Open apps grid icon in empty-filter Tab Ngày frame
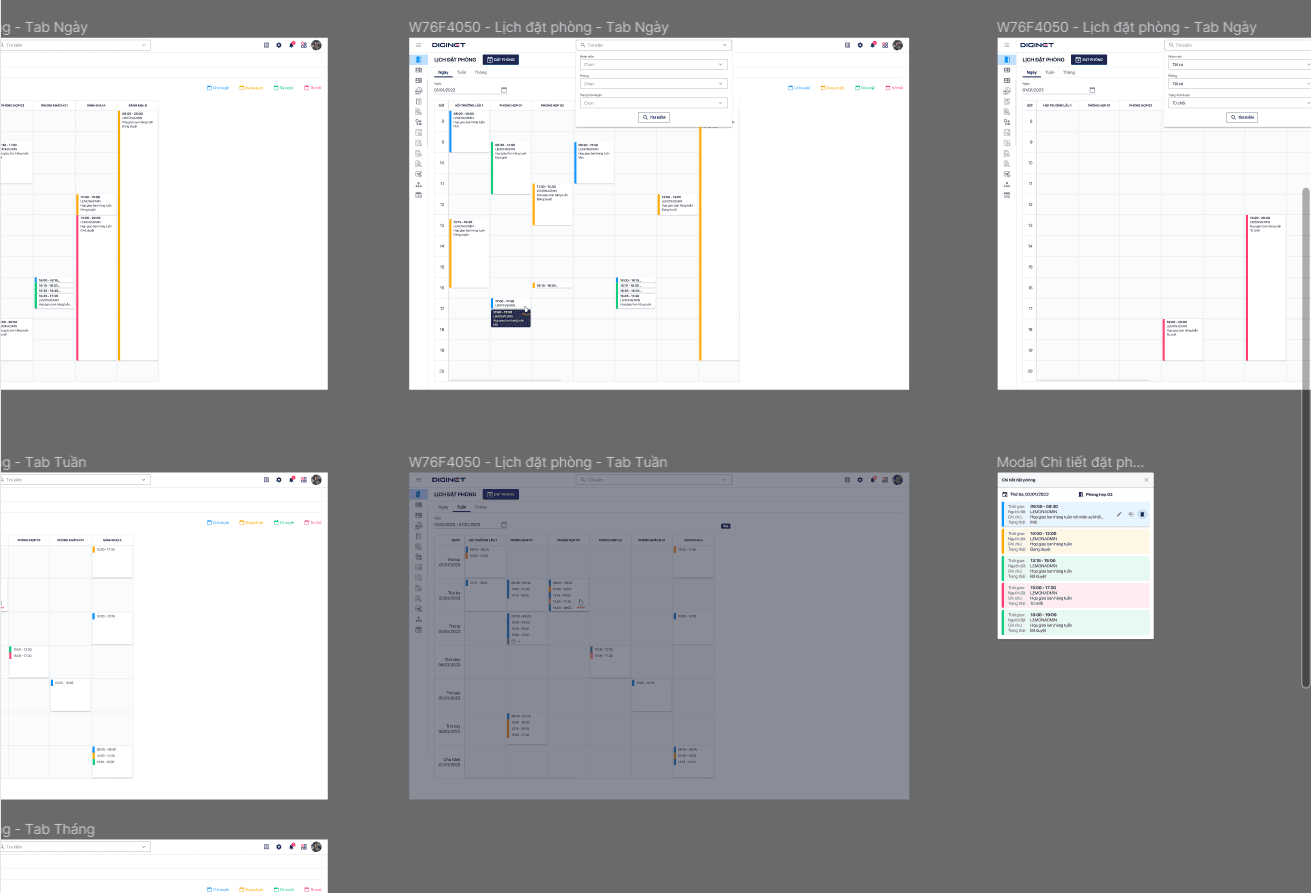This screenshot has width=1311, height=893. coord(885,45)
